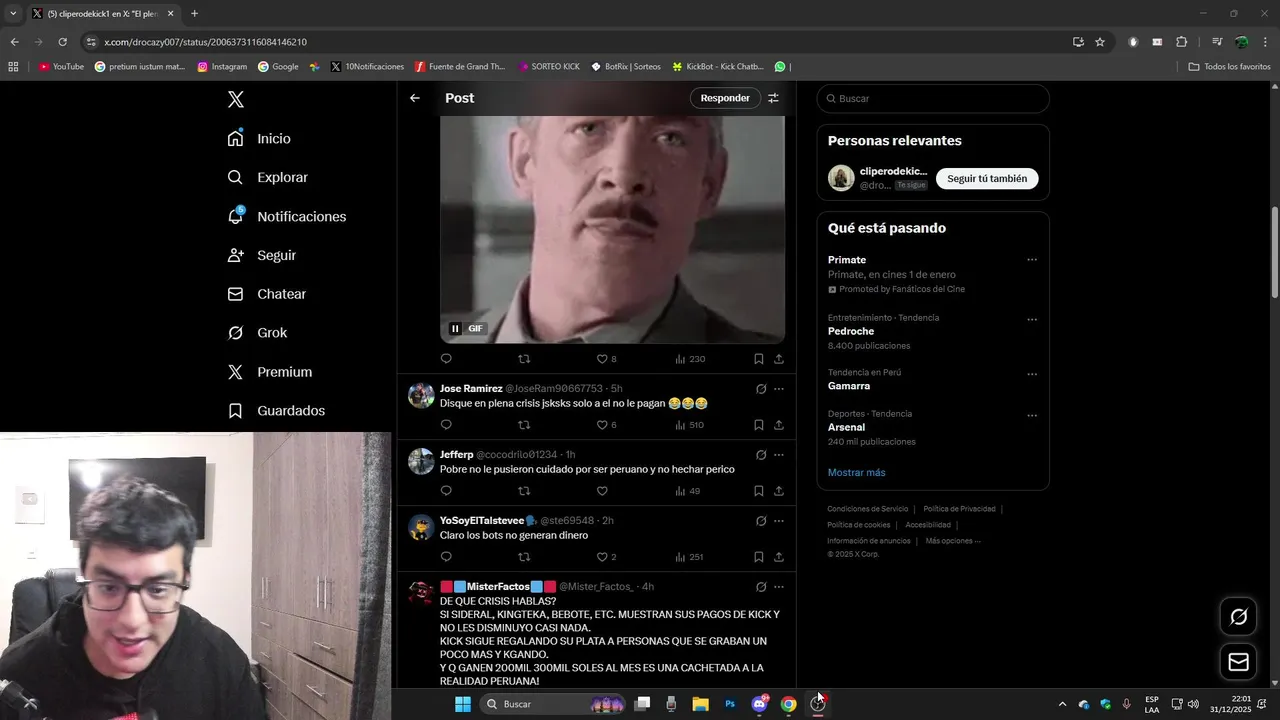1280x720 pixels.
Task: Open more options on Jose Ramirez's reply
Action: [x=779, y=389]
